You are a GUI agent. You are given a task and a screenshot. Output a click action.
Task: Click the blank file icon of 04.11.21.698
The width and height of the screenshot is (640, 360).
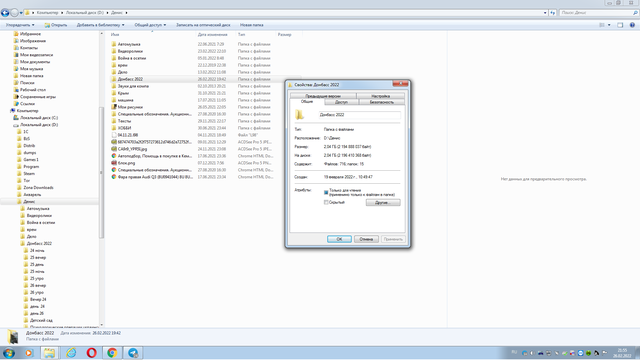pyautogui.click(x=114, y=135)
